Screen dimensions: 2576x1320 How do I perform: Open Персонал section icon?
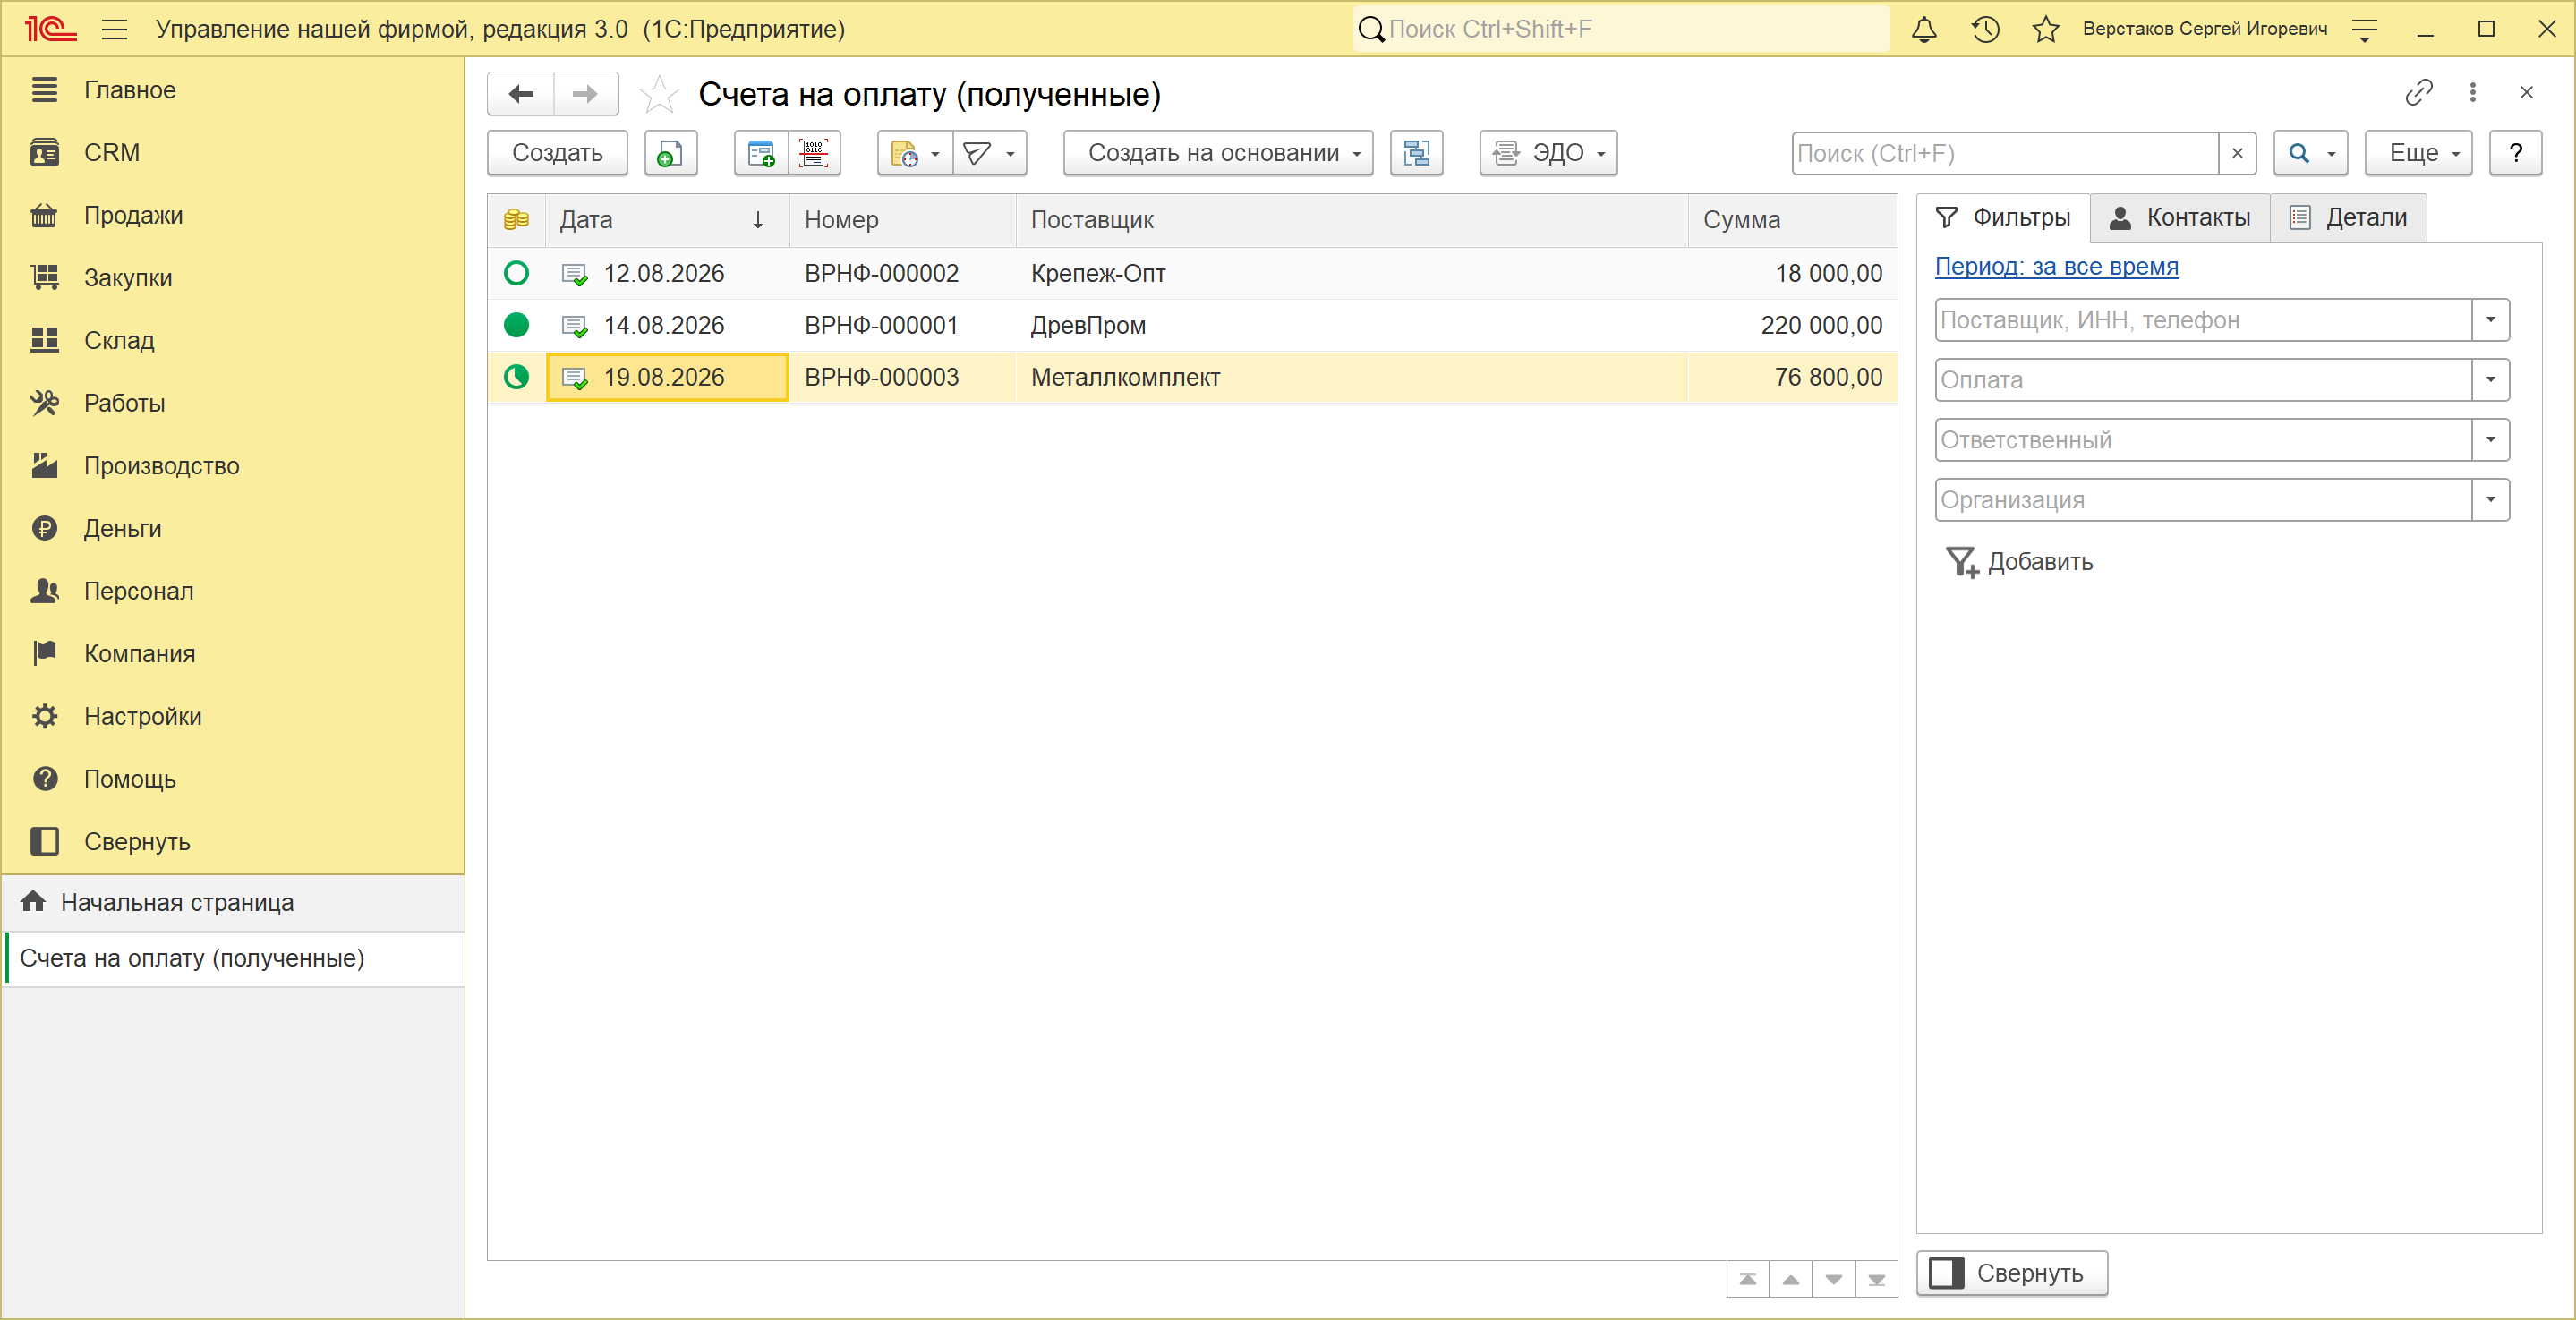coord(45,591)
